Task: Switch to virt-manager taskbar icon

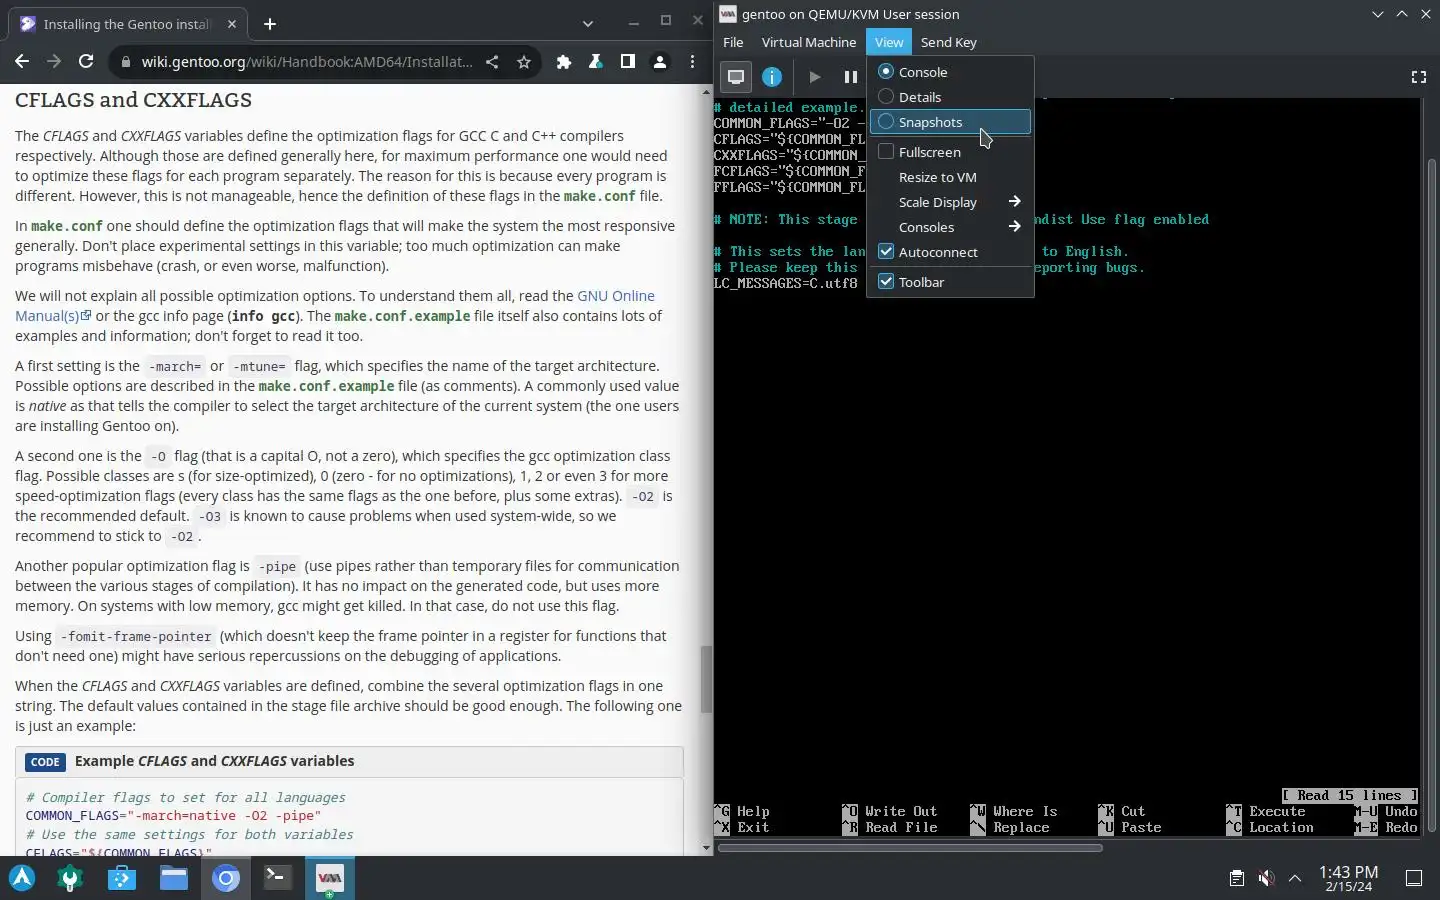Action: pyautogui.click(x=329, y=878)
